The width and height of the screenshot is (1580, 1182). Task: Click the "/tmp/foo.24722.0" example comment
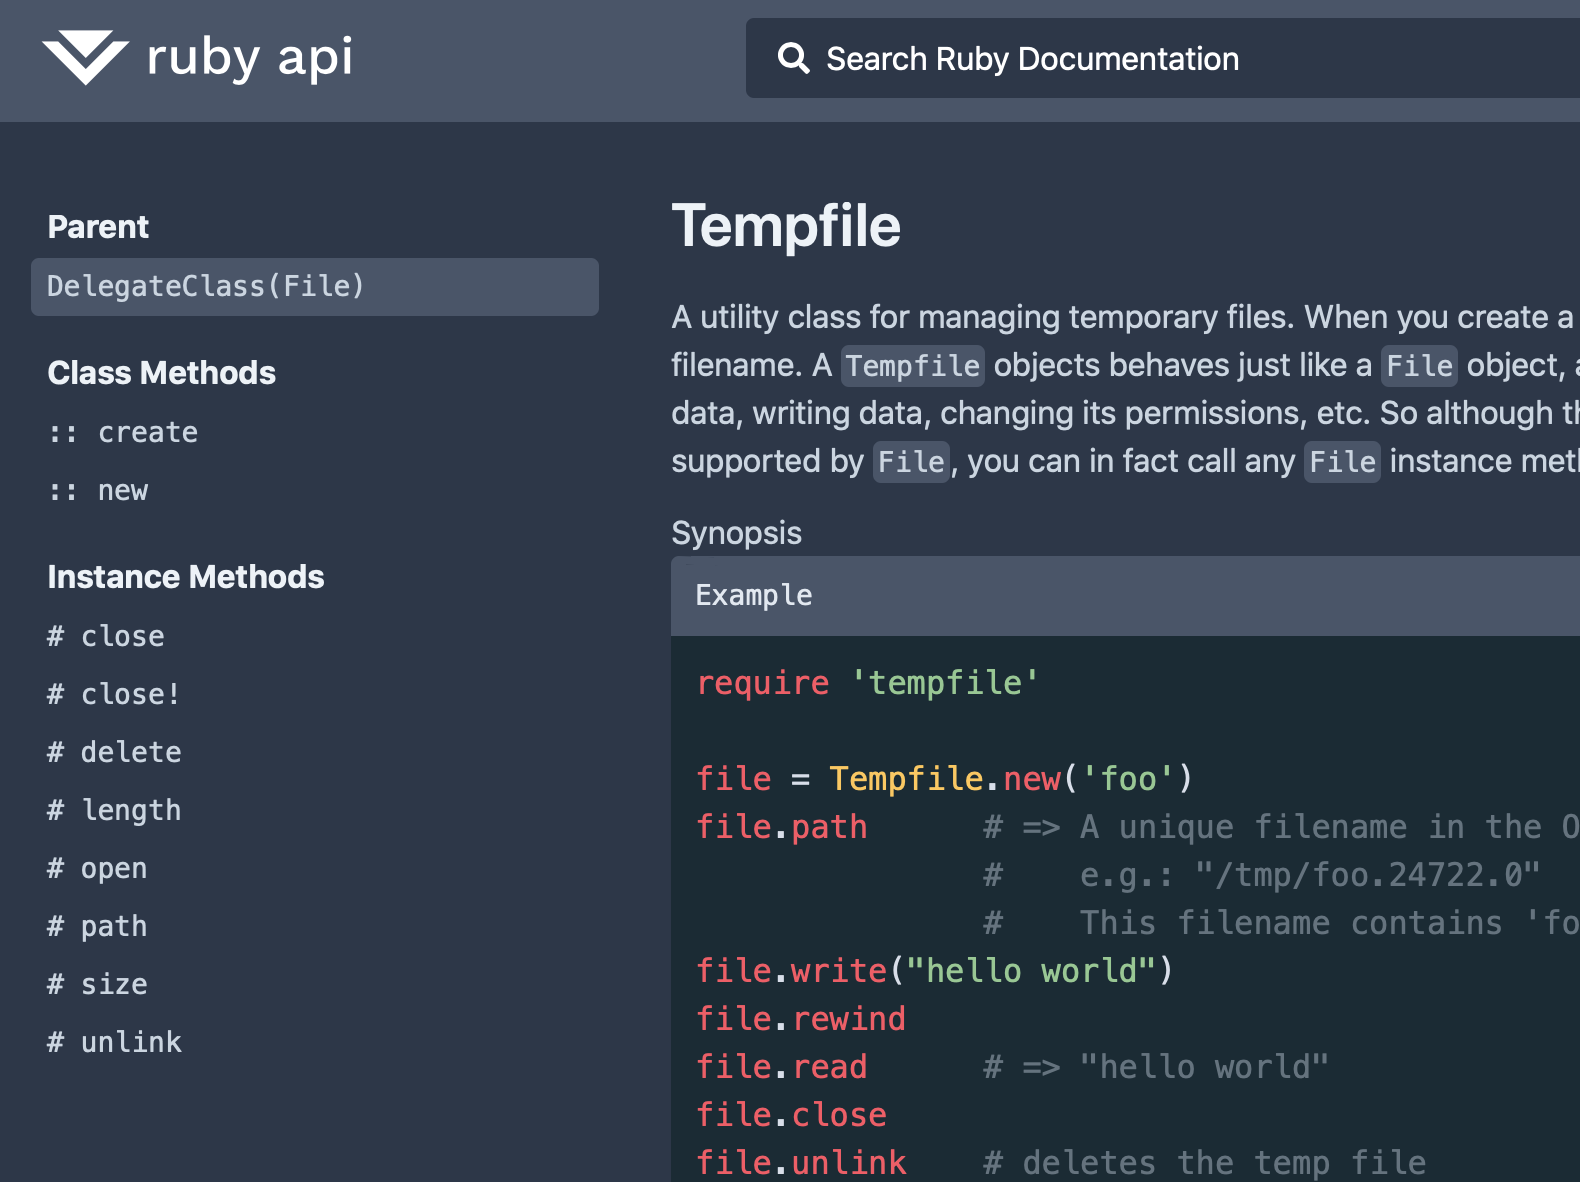coord(1367,875)
